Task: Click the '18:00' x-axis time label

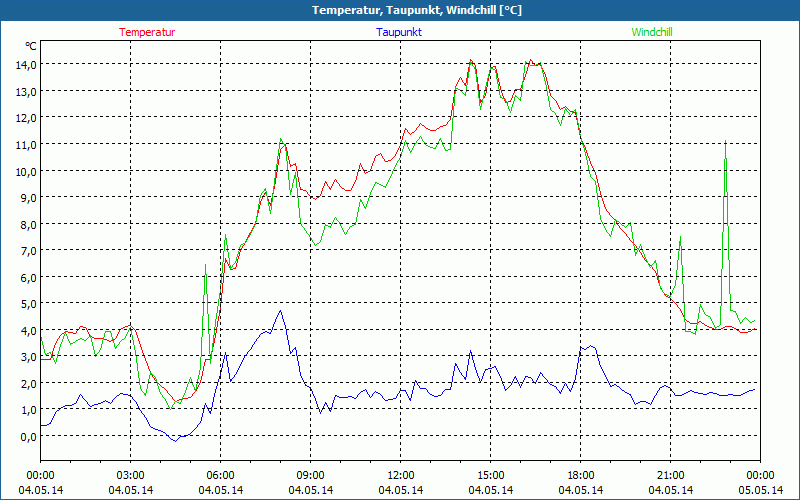Action: point(581,476)
